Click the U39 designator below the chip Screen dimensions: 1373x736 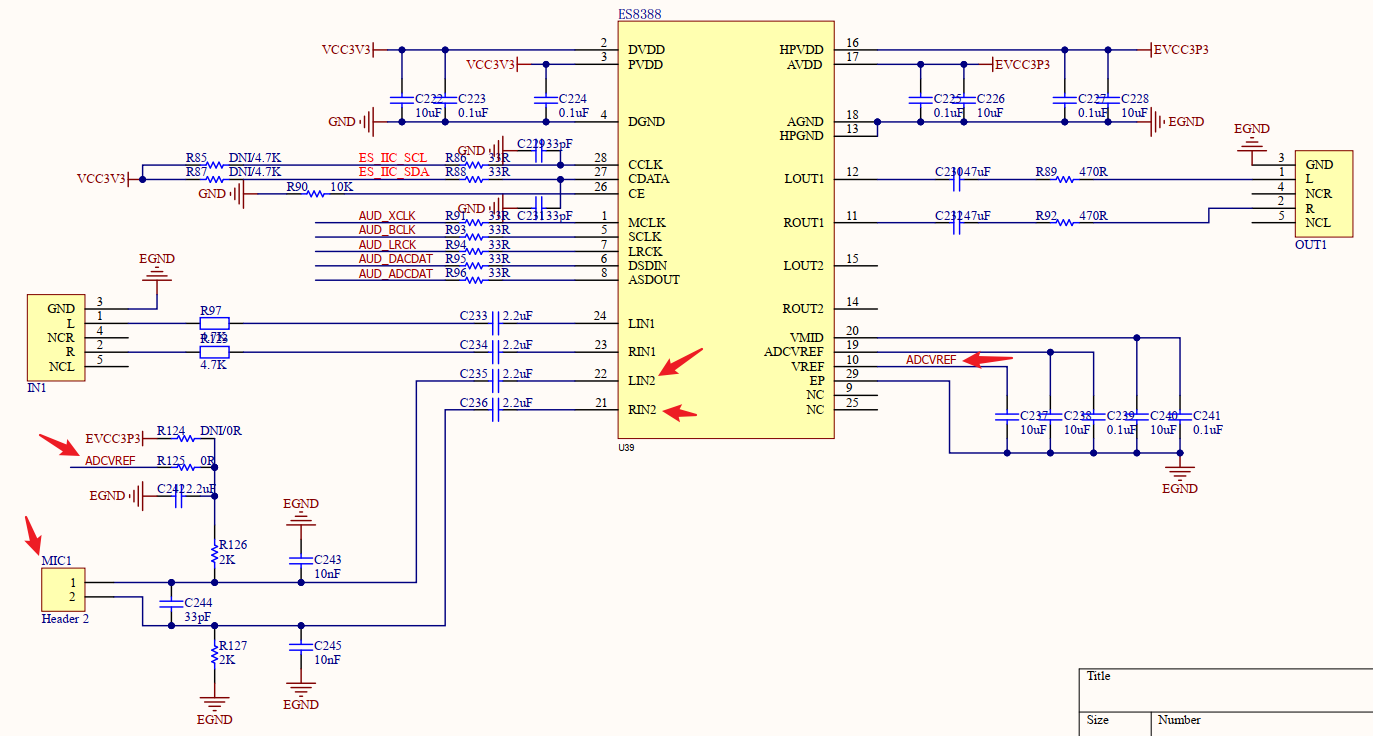[x=626, y=448]
